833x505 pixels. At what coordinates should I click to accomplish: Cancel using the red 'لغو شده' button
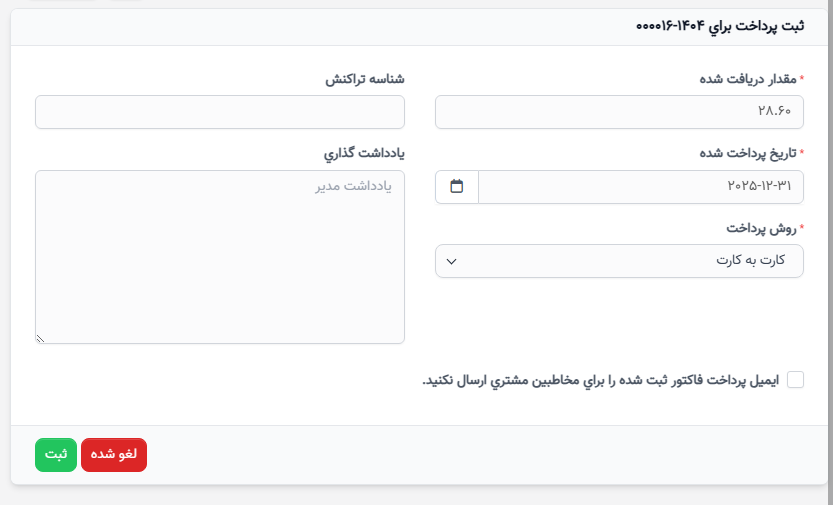114,455
